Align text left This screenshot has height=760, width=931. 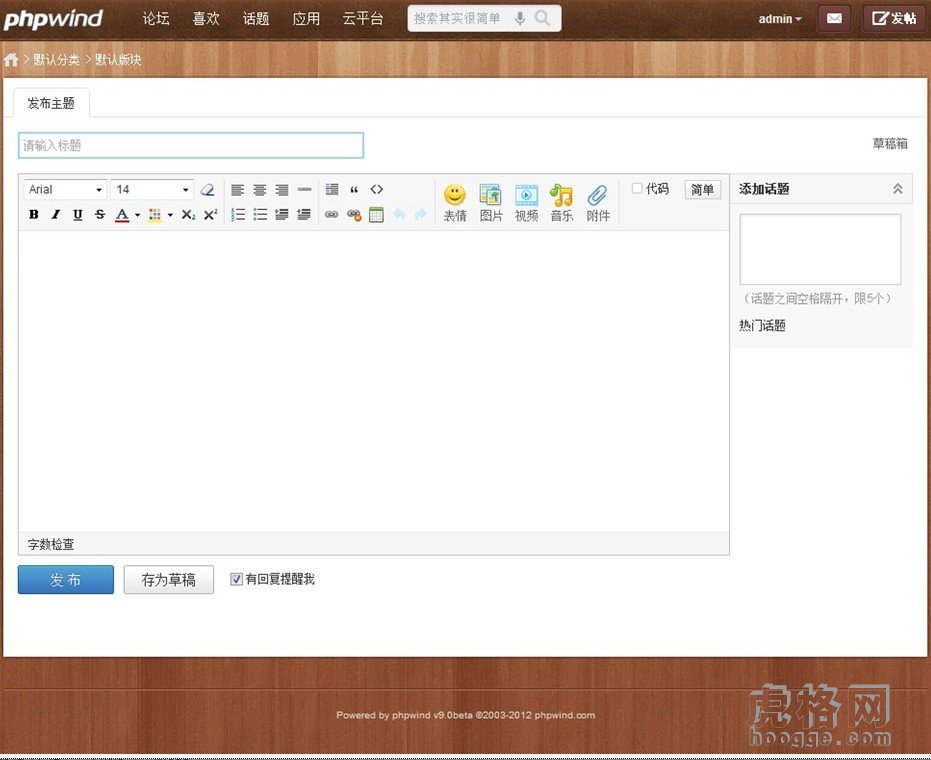[x=238, y=190]
